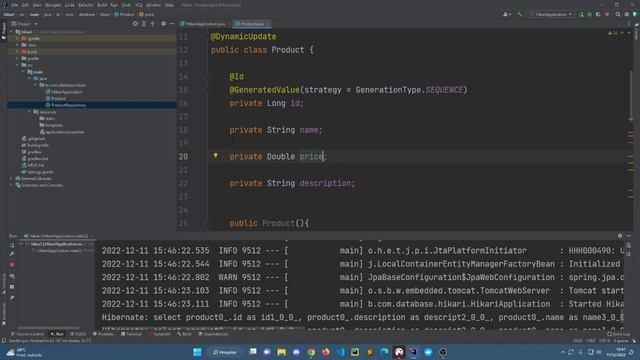Select Product class in project tree
Screen dimensions: 640x360
pos(56,98)
